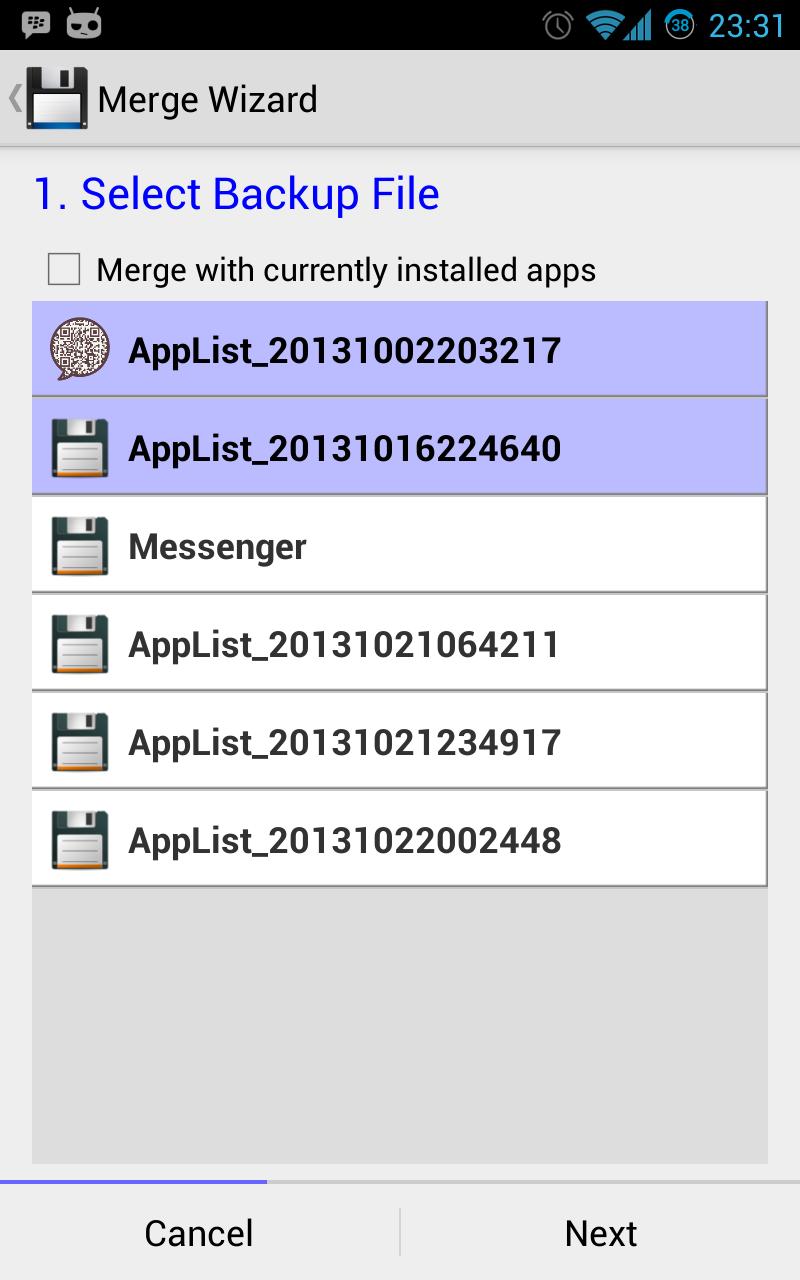Click floppy icon of AppList_20131022002448
This screenshot has height=1280, width=800.
(79, 840)
